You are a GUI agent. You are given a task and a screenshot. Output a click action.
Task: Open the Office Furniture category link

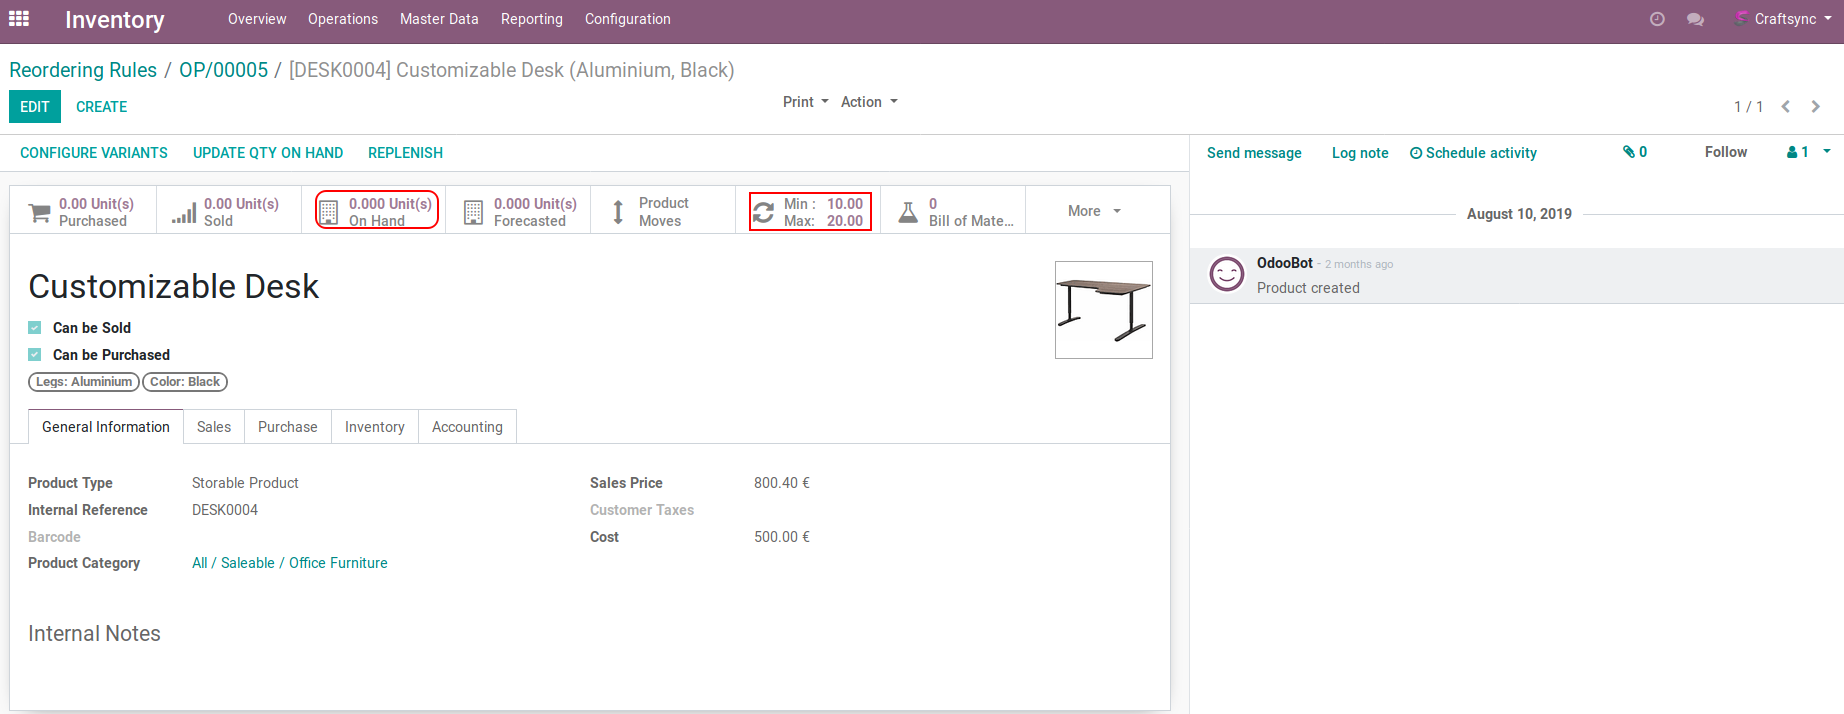coord(338,563)
